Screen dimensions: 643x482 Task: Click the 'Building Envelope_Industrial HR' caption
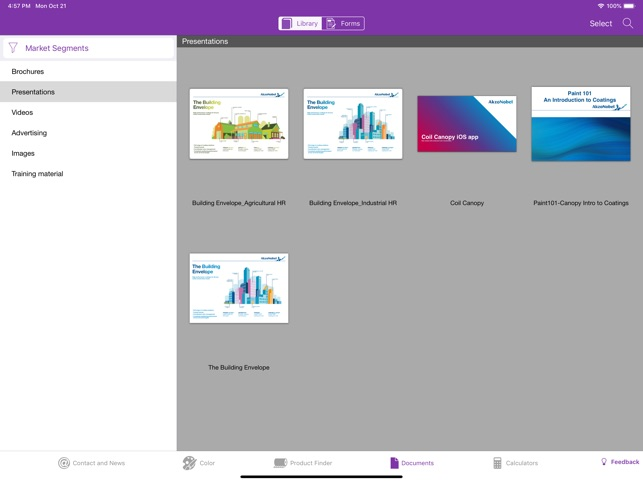click(x=353, y=203)
